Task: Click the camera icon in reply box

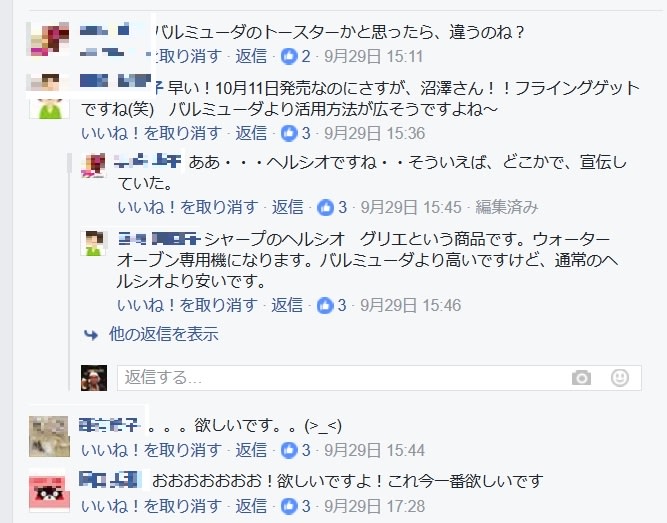Action: coord(581,377)
